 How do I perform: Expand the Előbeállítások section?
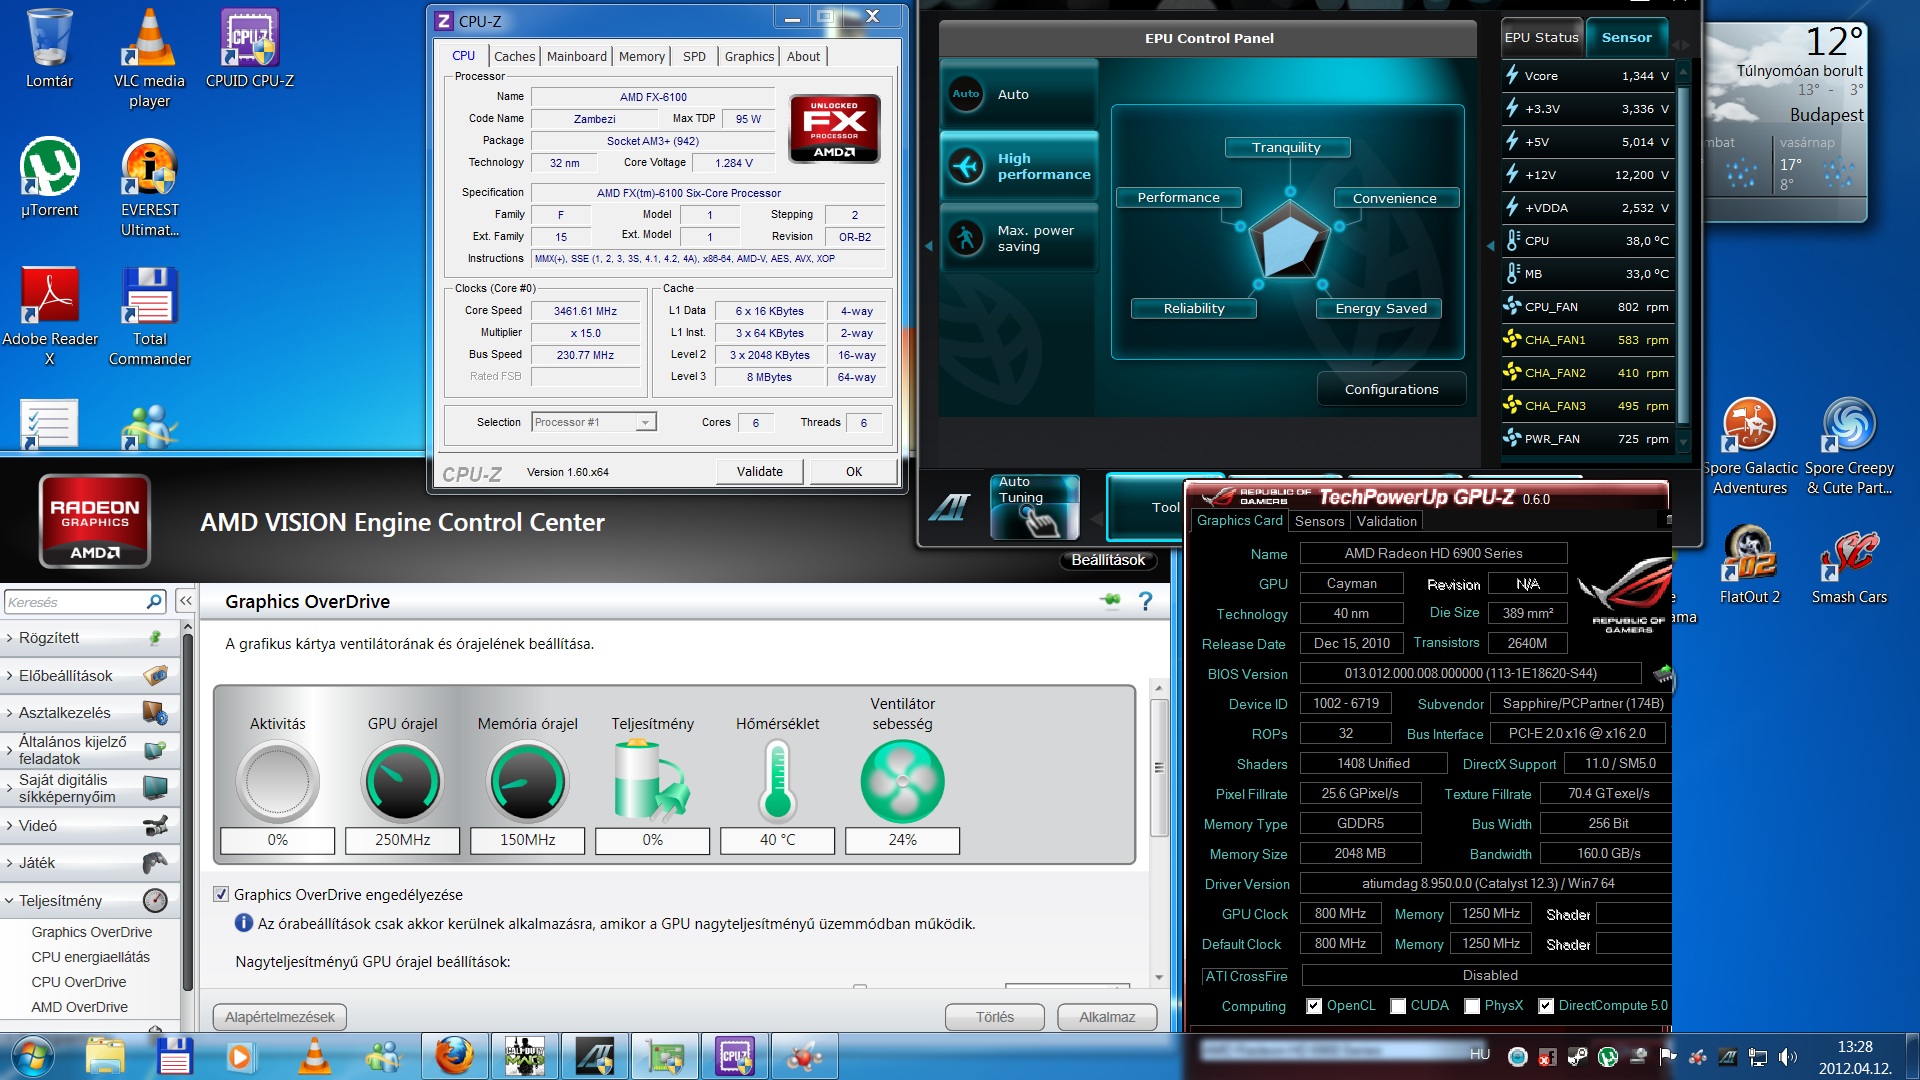click(90, 676)
